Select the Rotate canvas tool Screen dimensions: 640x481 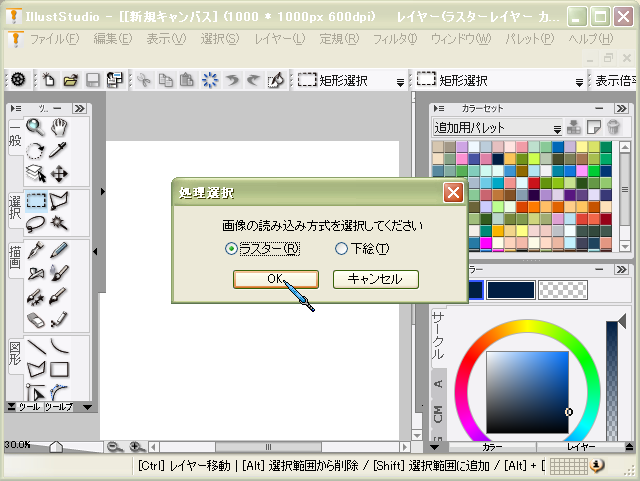pos(36,151)
